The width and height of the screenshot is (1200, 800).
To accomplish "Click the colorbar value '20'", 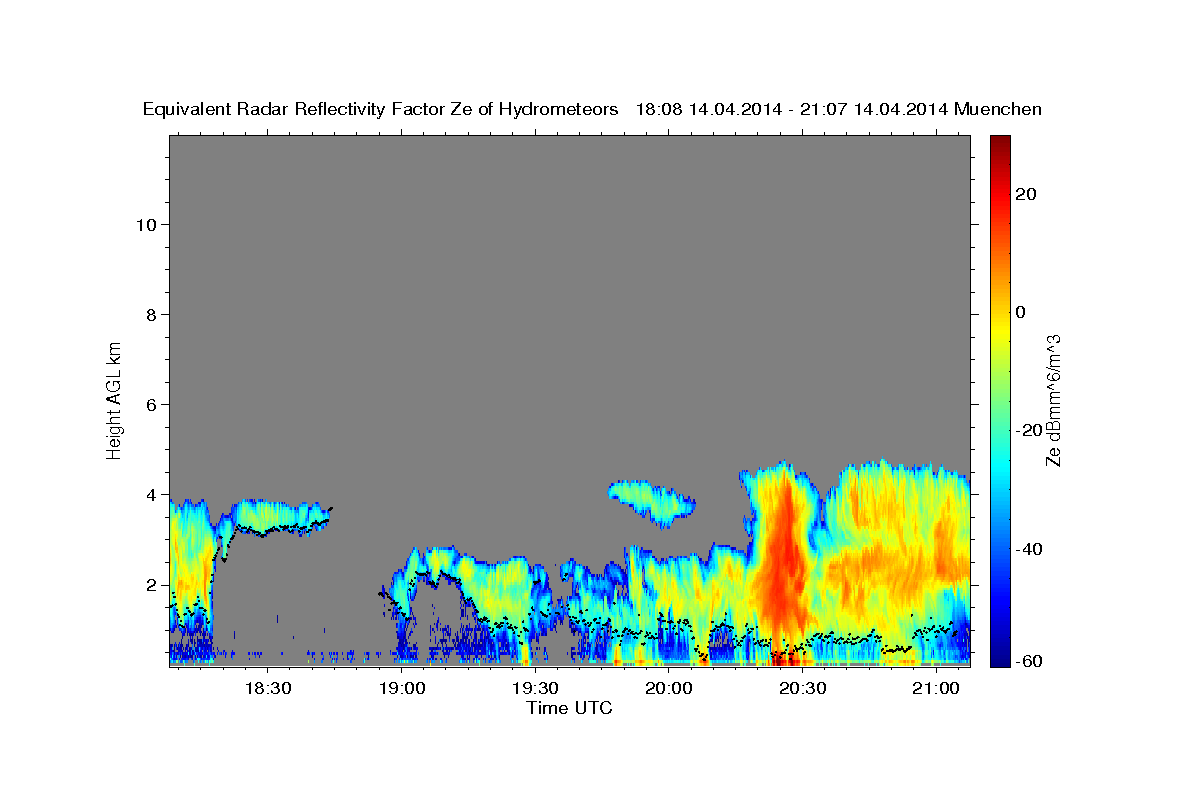I will [x=1025, y=194].
